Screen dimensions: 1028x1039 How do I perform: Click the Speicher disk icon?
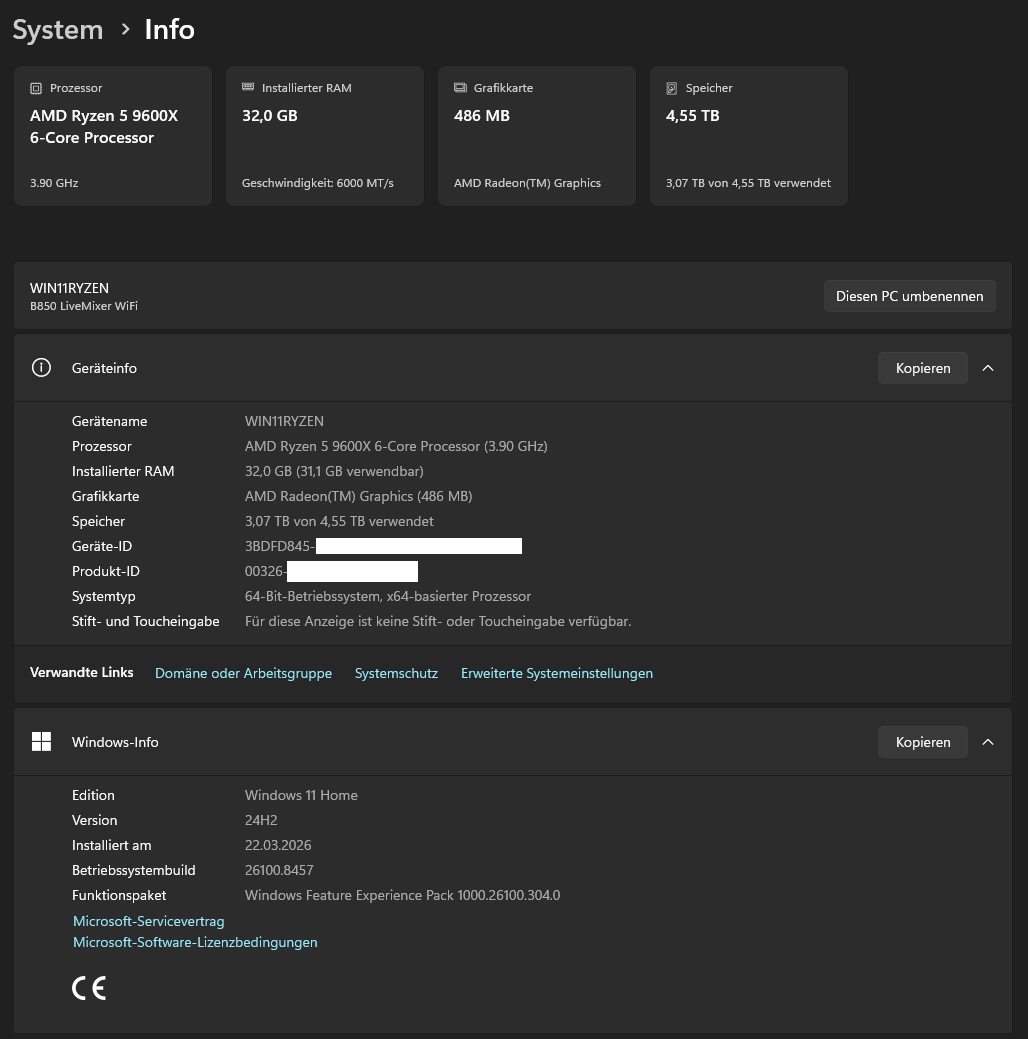coord(671,88)
